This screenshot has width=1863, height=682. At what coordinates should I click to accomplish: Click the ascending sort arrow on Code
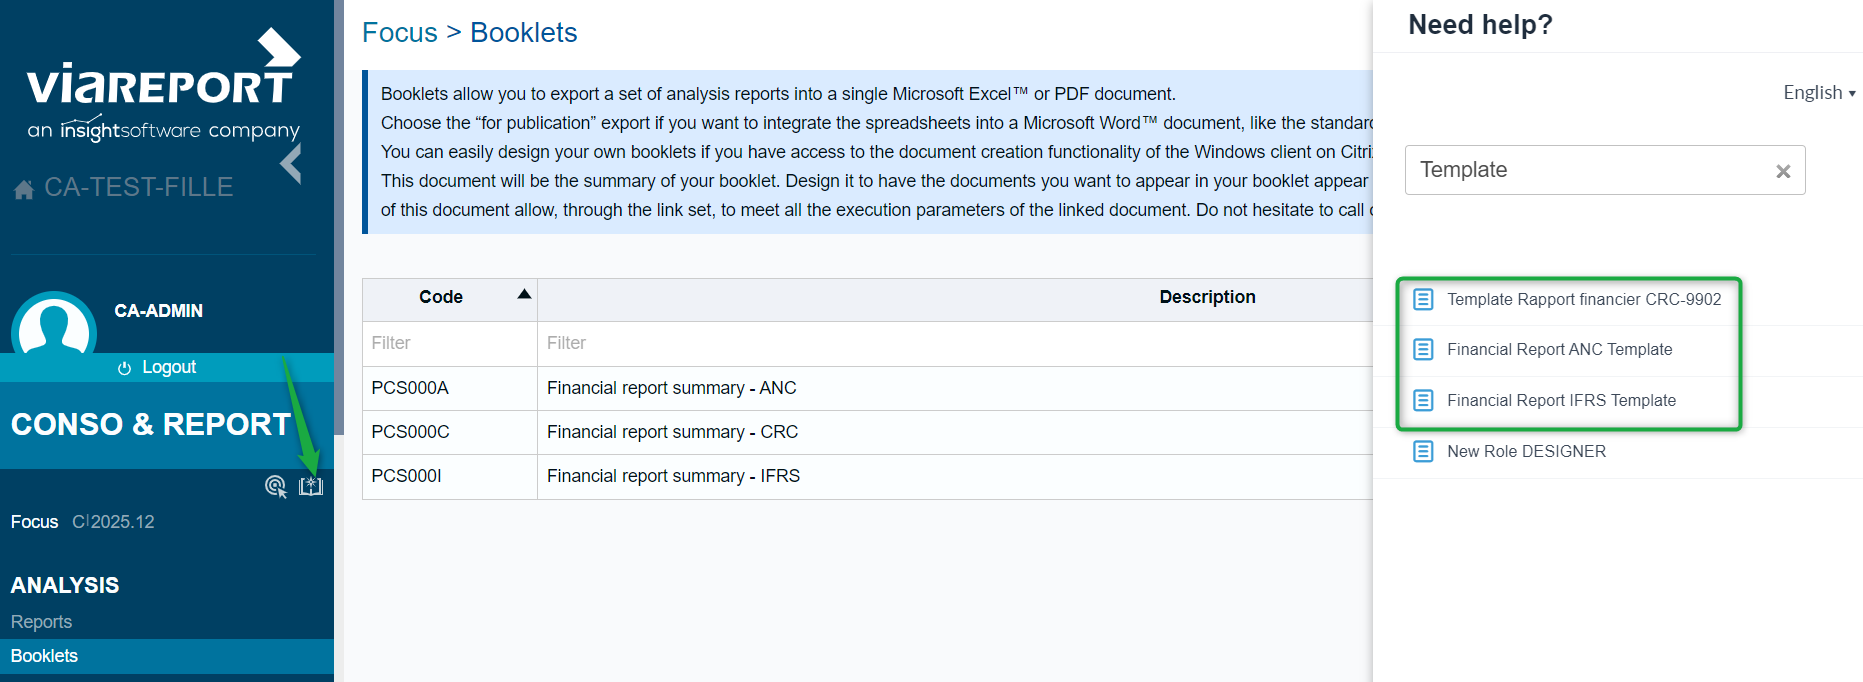[524, 294]
